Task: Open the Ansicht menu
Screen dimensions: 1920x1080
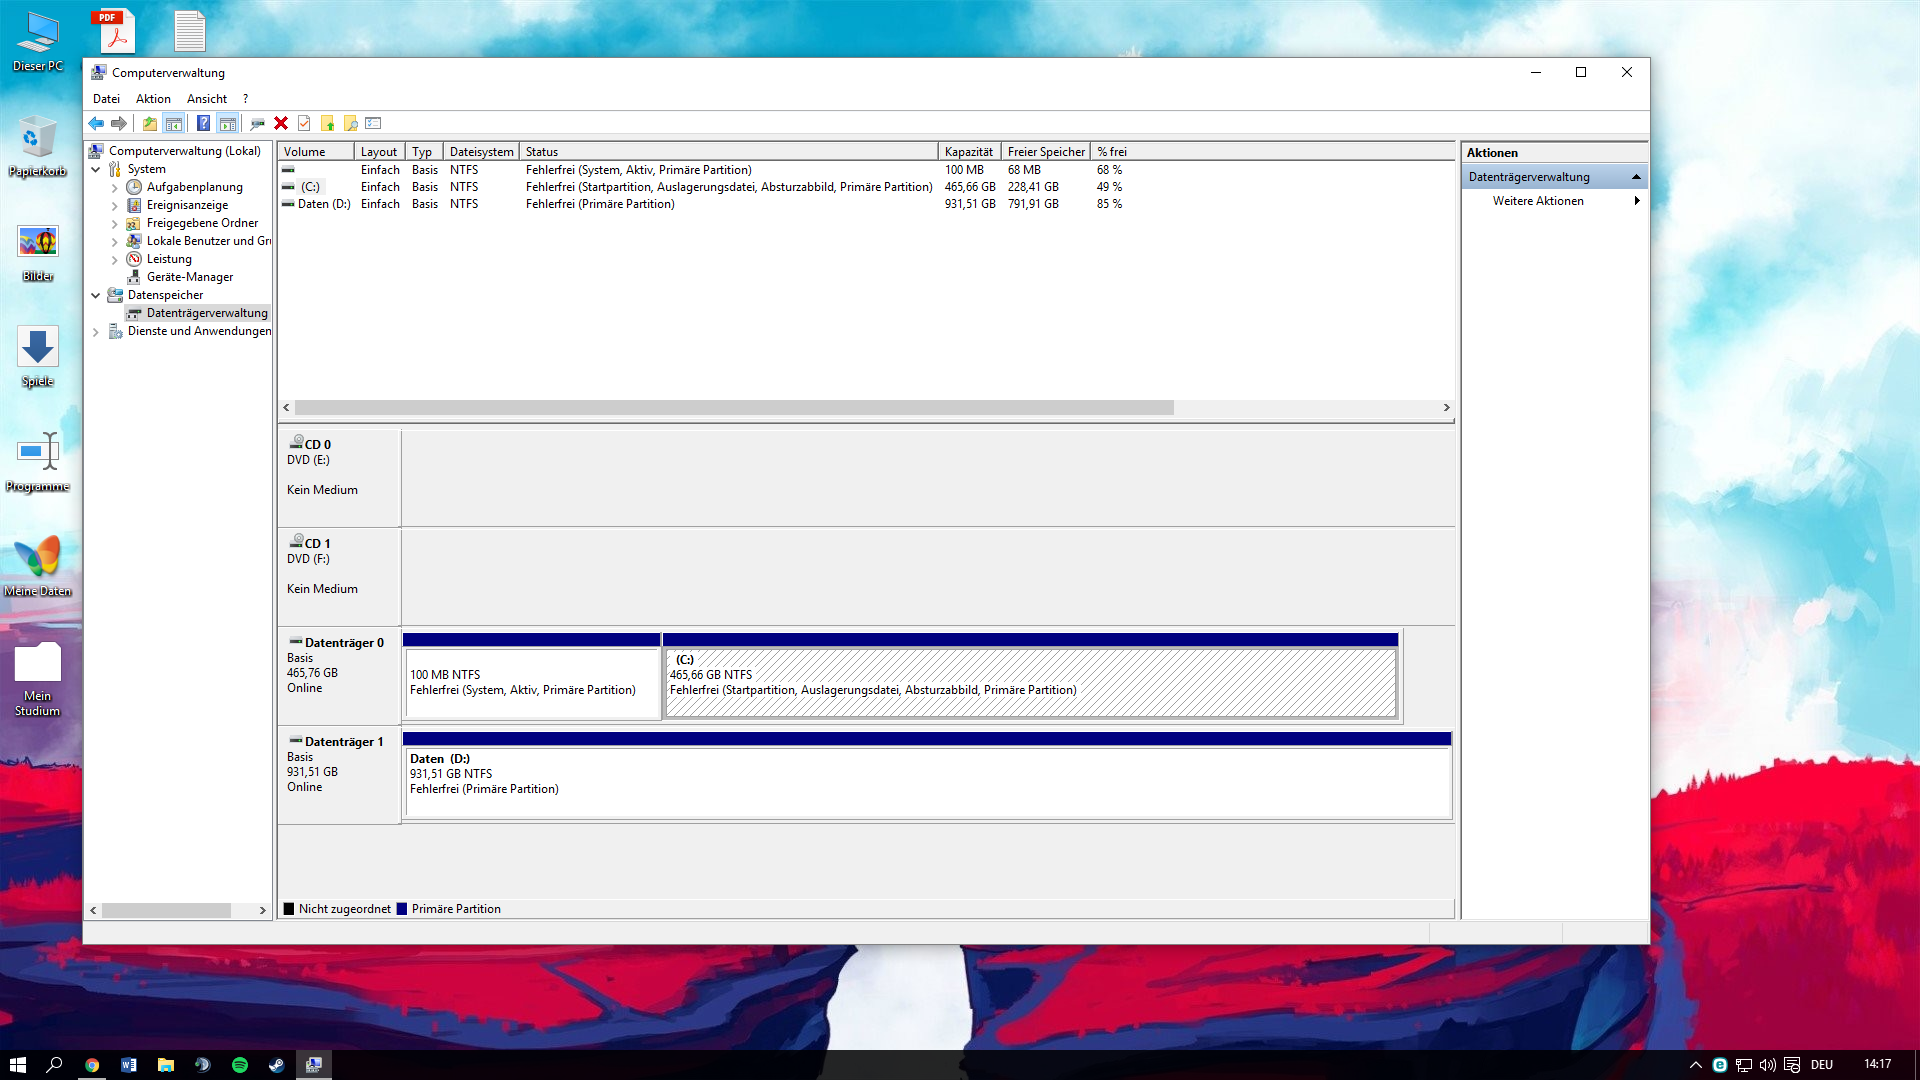Action: tap(206, 99)
